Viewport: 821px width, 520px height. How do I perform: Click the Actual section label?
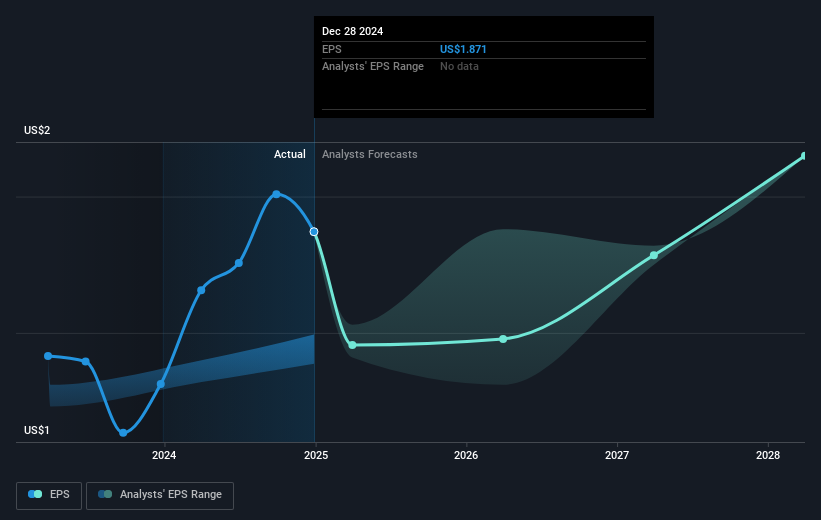click(x=290, y=154)
